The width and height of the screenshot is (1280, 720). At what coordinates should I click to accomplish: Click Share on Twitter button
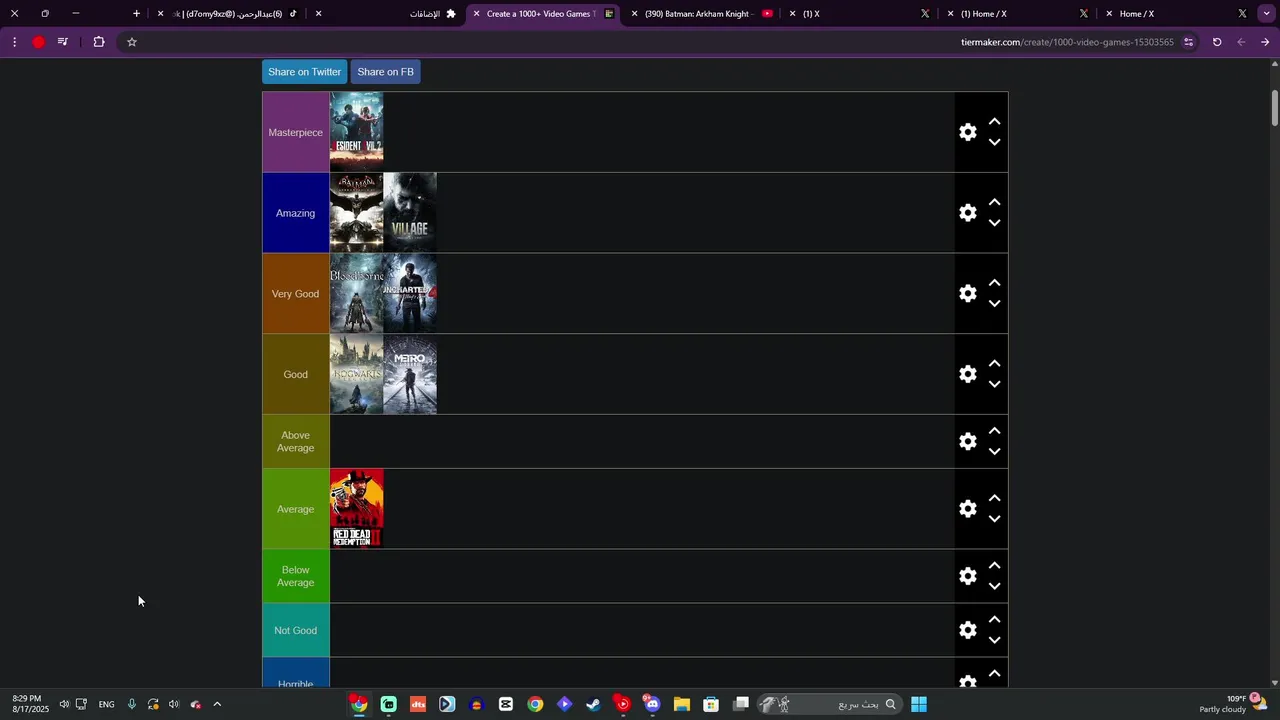click(304, 72)
